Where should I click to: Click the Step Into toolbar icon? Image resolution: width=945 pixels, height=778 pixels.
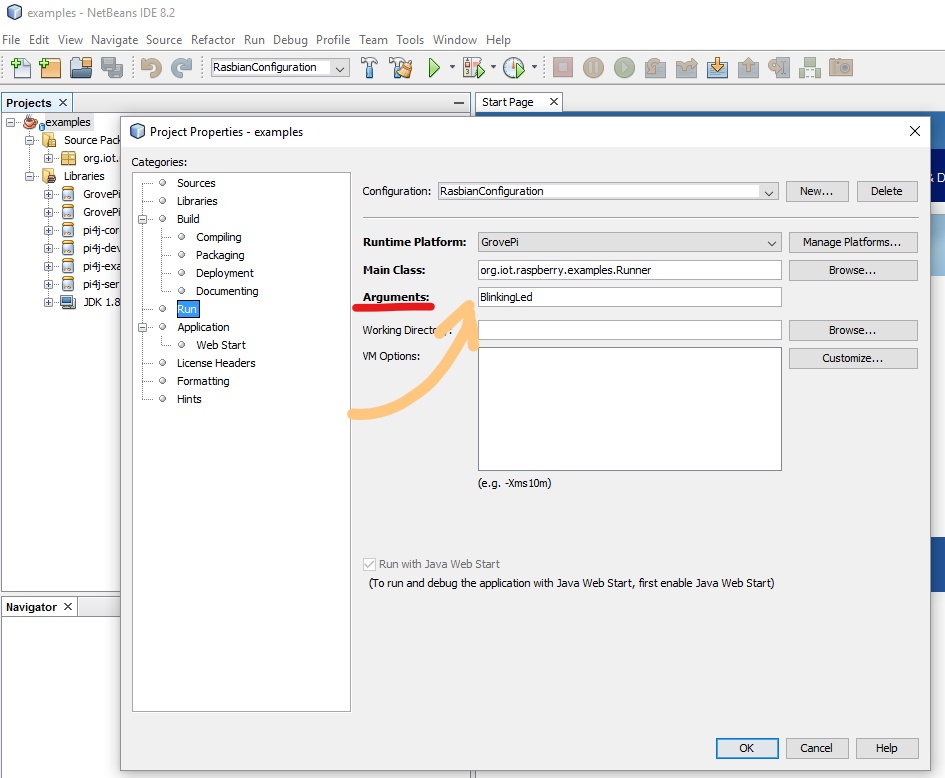717,67
